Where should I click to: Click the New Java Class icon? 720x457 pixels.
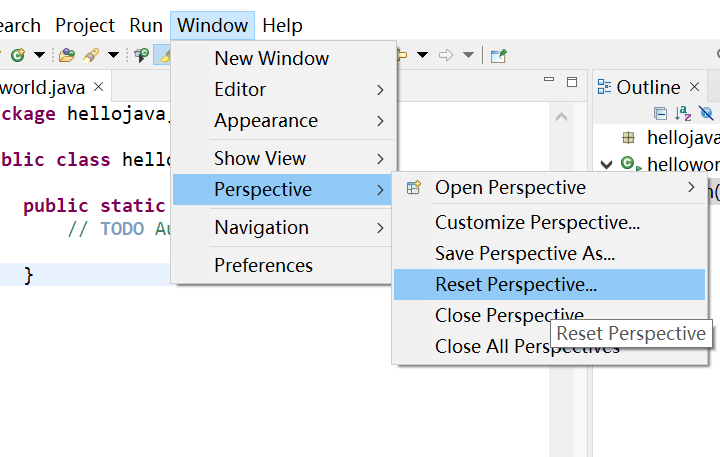click(x=18, y=54)
